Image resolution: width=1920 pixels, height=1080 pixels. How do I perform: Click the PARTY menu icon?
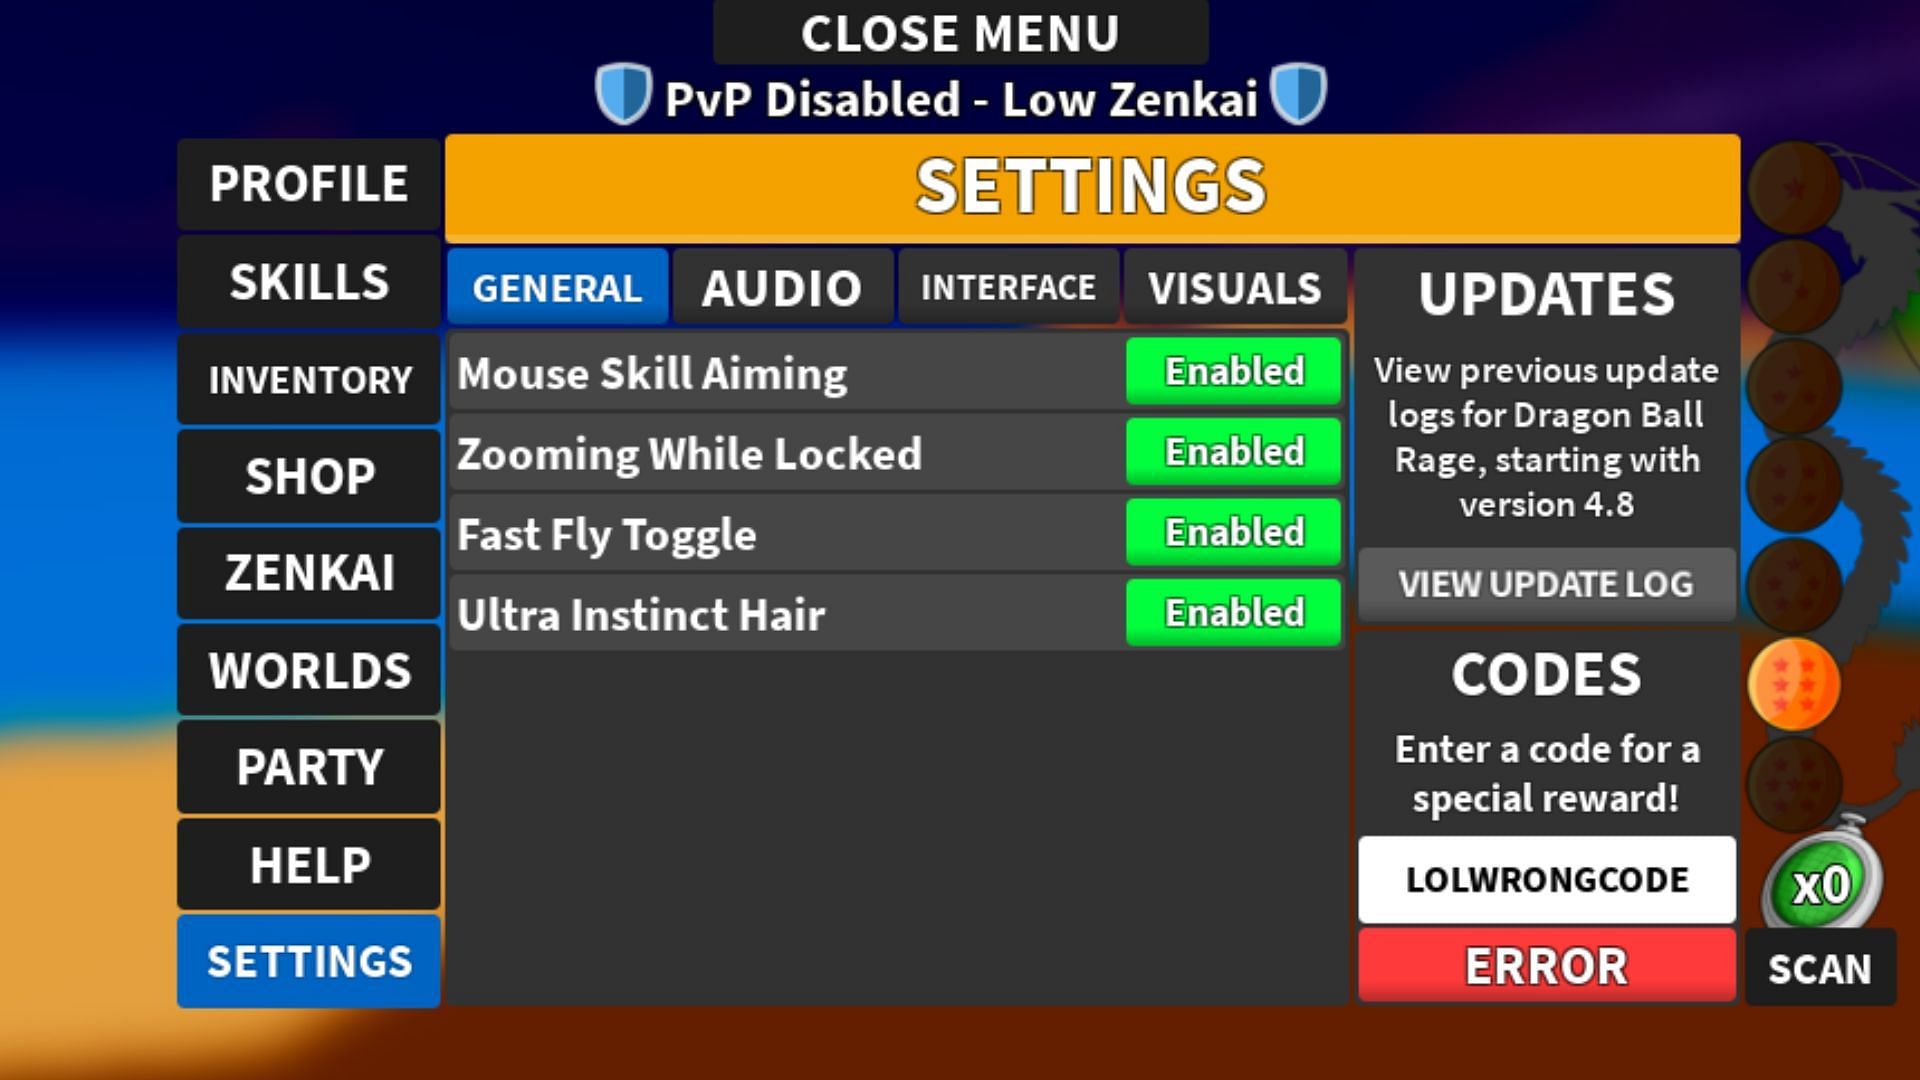click(x=310, y=766)
